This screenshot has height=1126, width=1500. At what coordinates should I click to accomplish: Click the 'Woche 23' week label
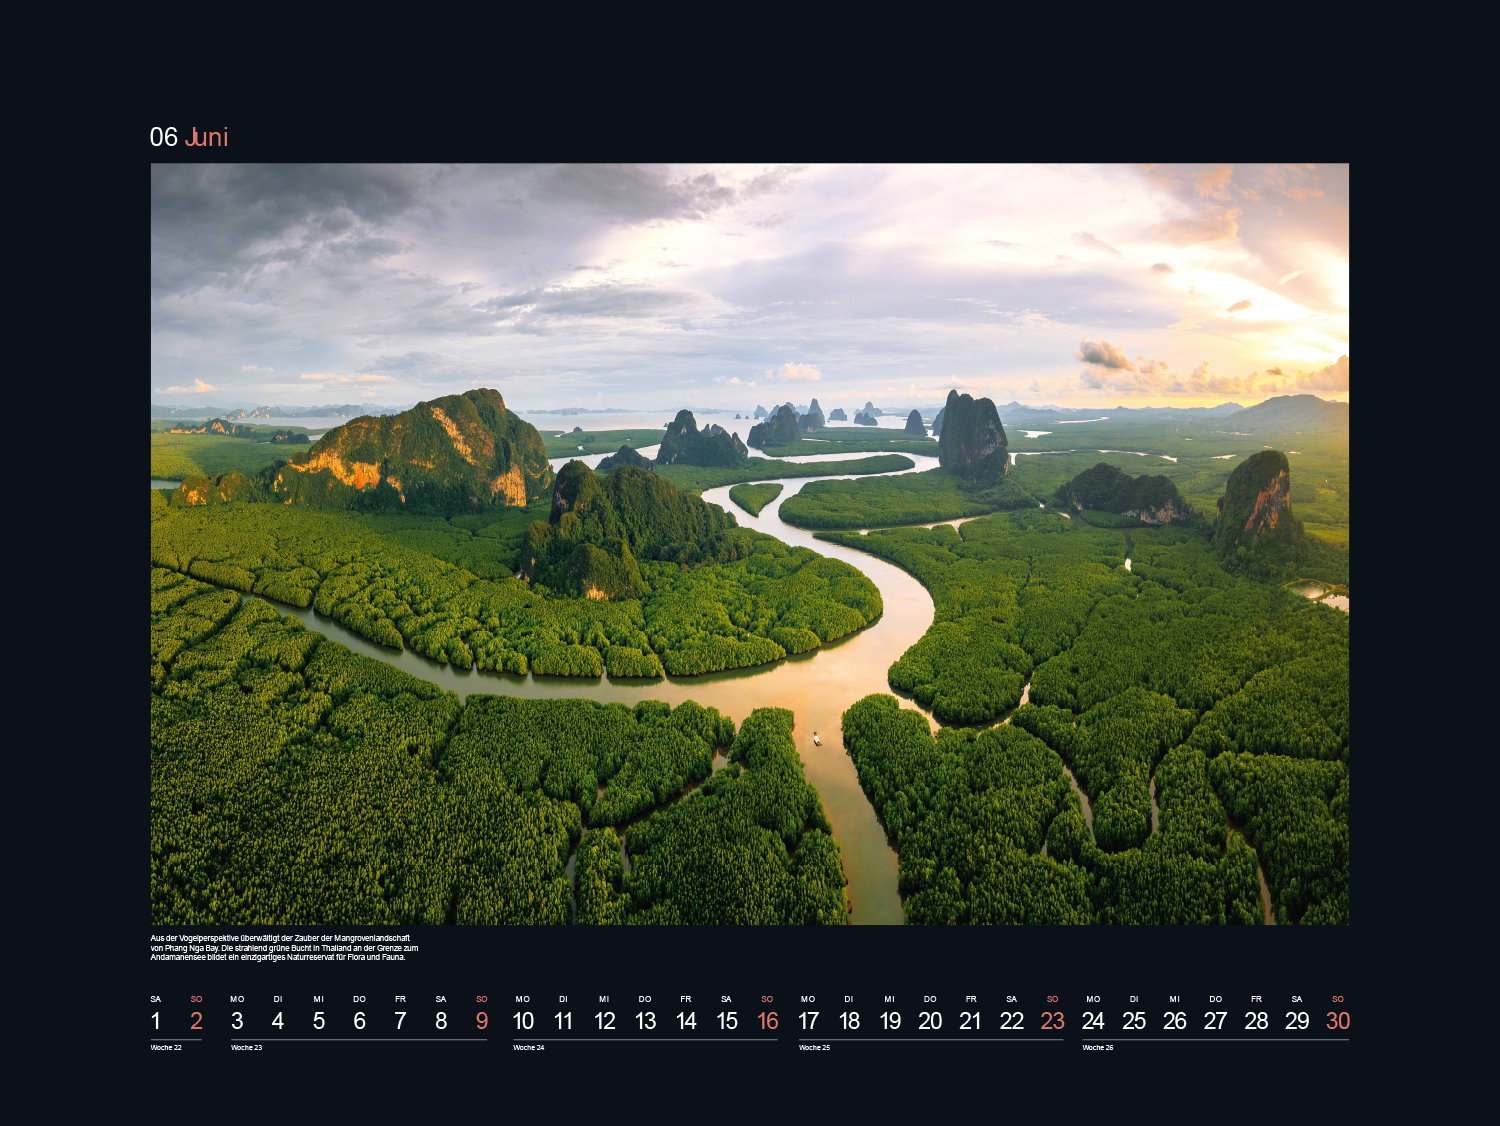click(246, 1048)
